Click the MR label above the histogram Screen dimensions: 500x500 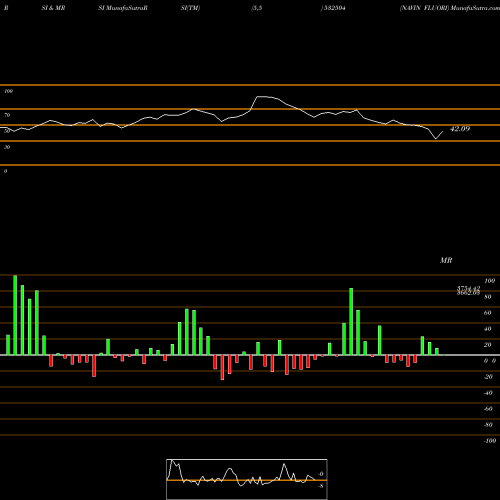click(446, 260)
